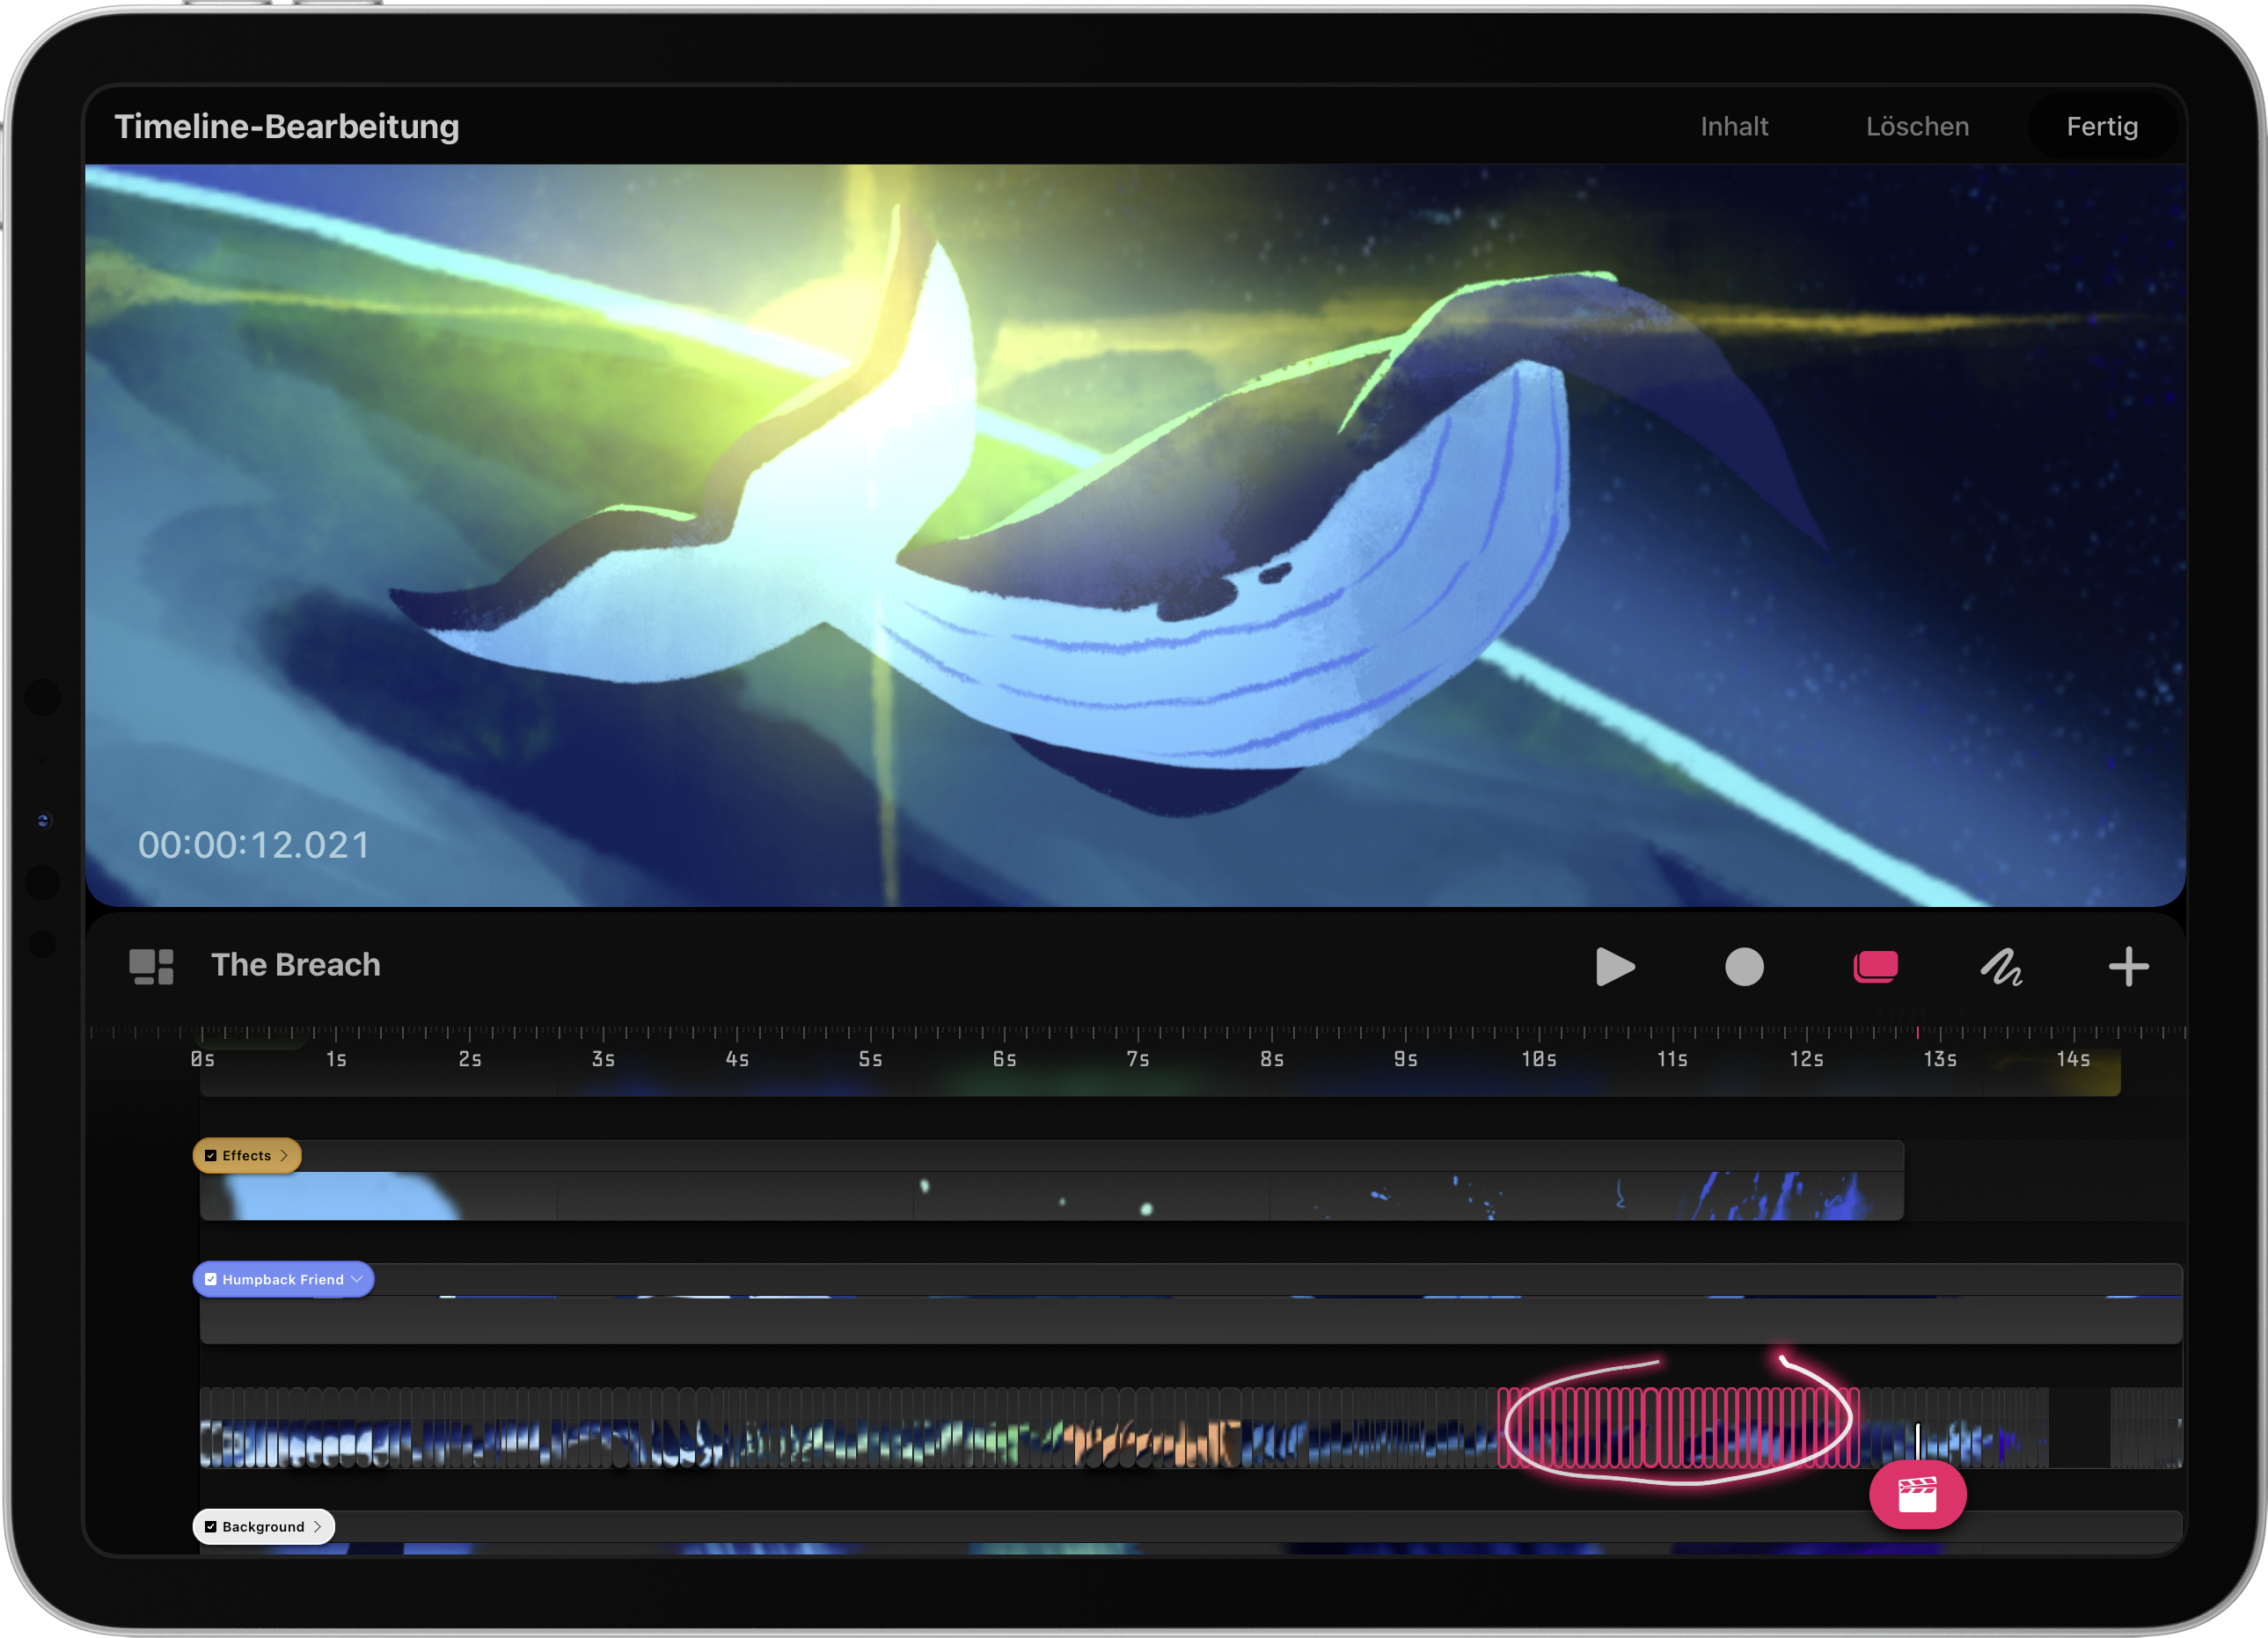Screen dimensions: 2268x1638
Task: Toggle the pink onion skin frames icon
Action: point(1875,967)
